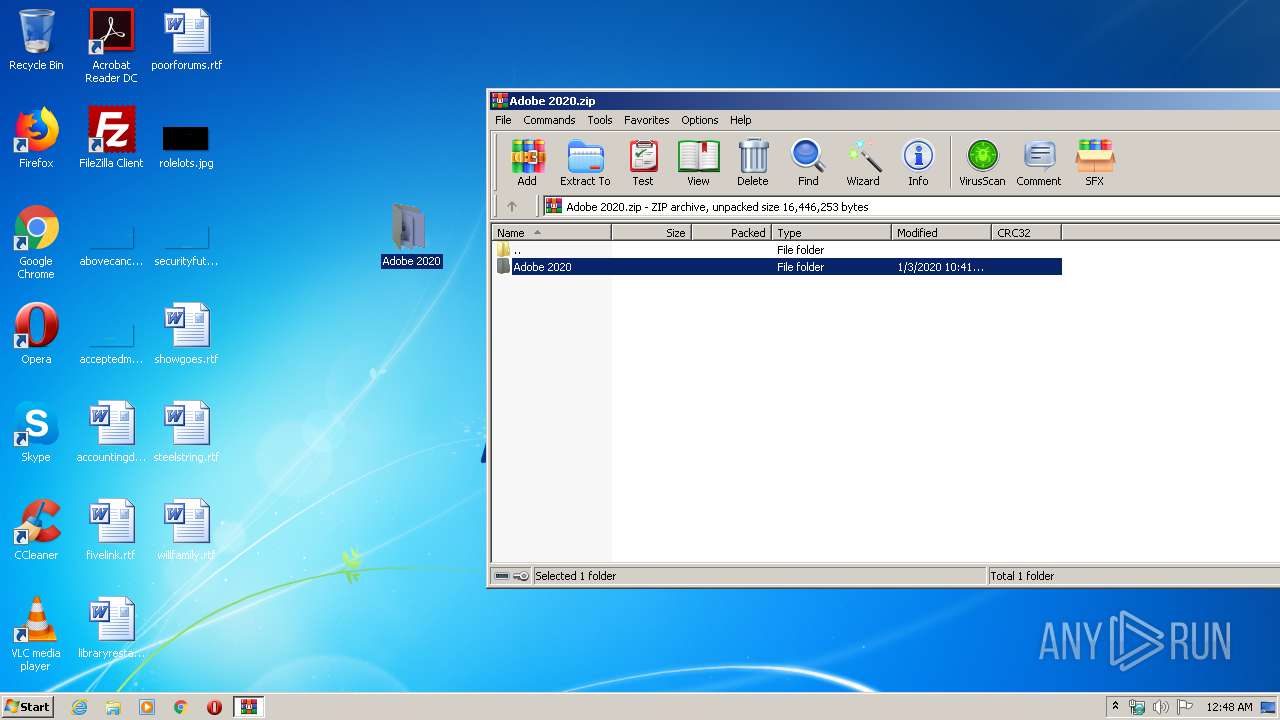Click the archive path address field

coord(910,207)
